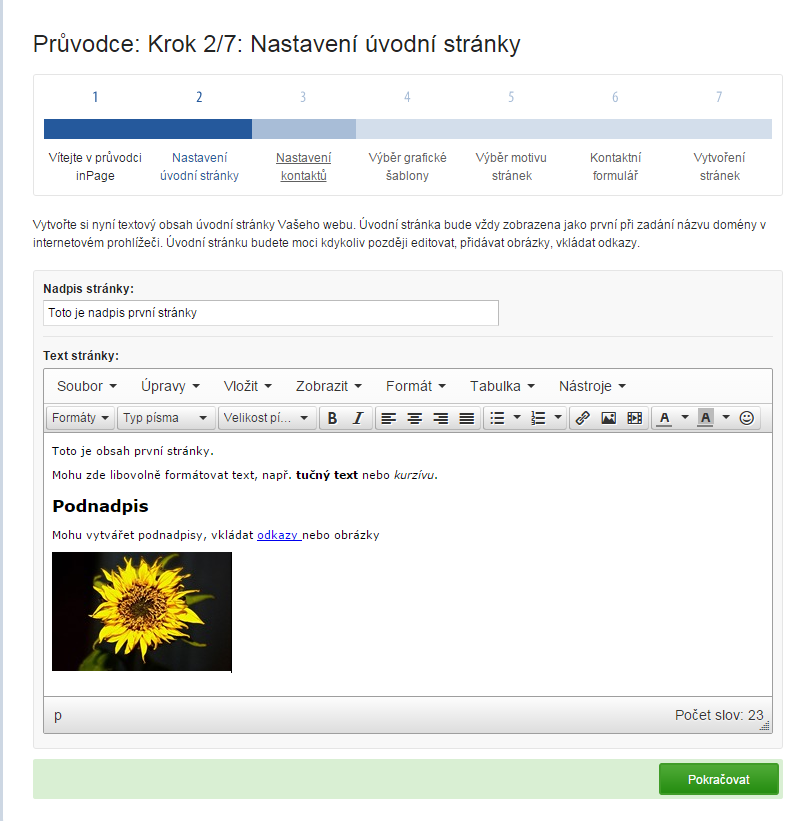The height and width of the screenshot is (821, 791).
Task: Select the sunflower image in the editor
Action: (142, 611)
